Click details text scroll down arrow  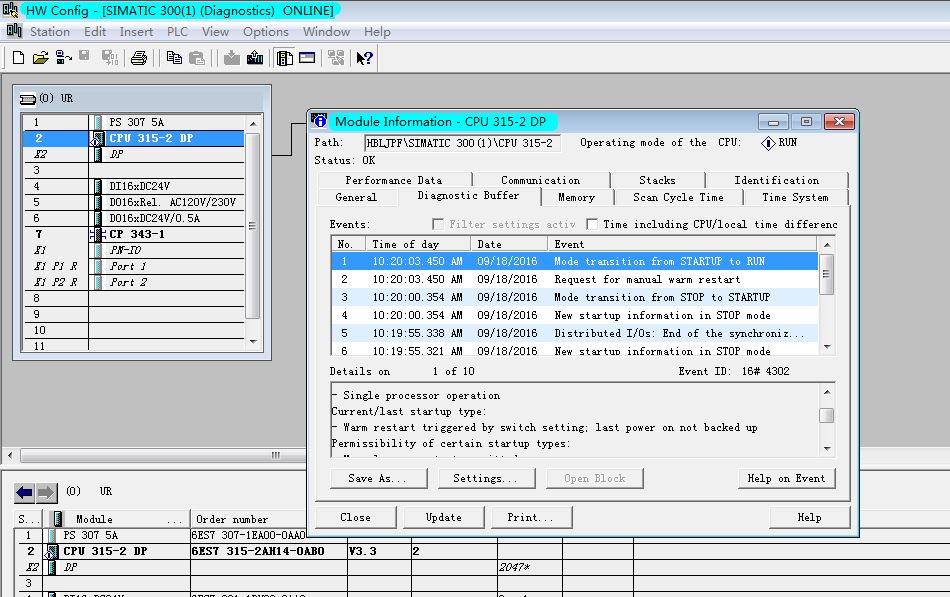[827, 449]
